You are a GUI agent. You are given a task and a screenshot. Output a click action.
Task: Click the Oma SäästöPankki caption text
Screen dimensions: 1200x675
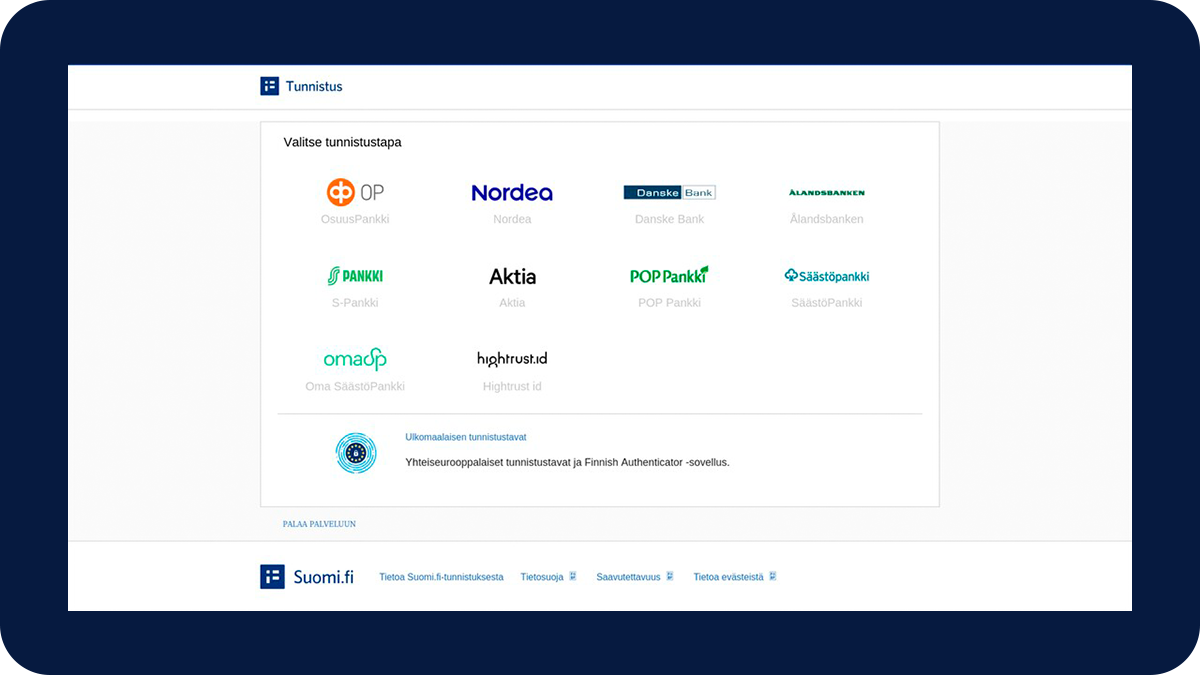(355, 386)
